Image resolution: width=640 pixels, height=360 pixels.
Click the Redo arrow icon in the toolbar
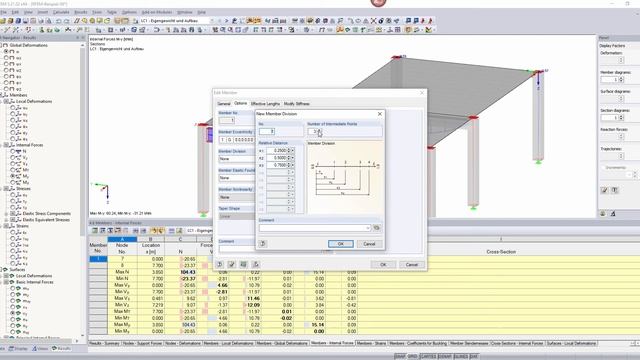point(66,21)
